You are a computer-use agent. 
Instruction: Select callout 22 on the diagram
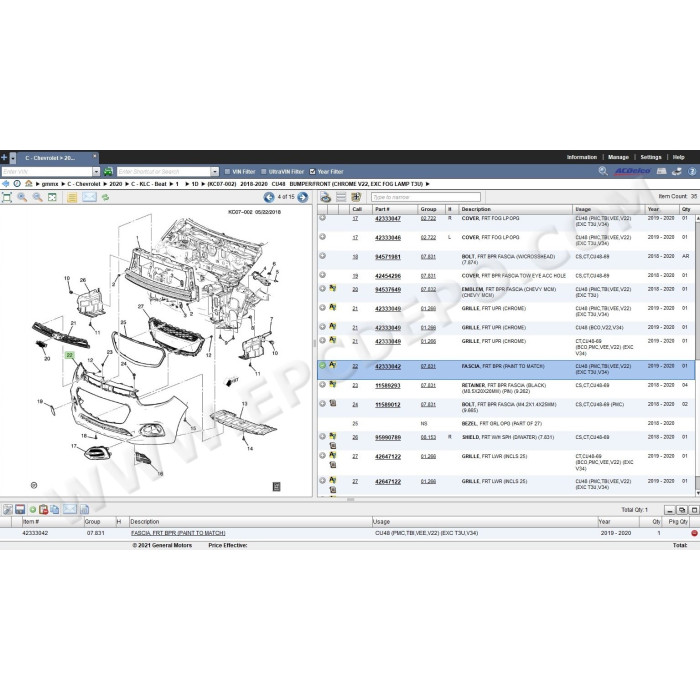click(69, 355)
